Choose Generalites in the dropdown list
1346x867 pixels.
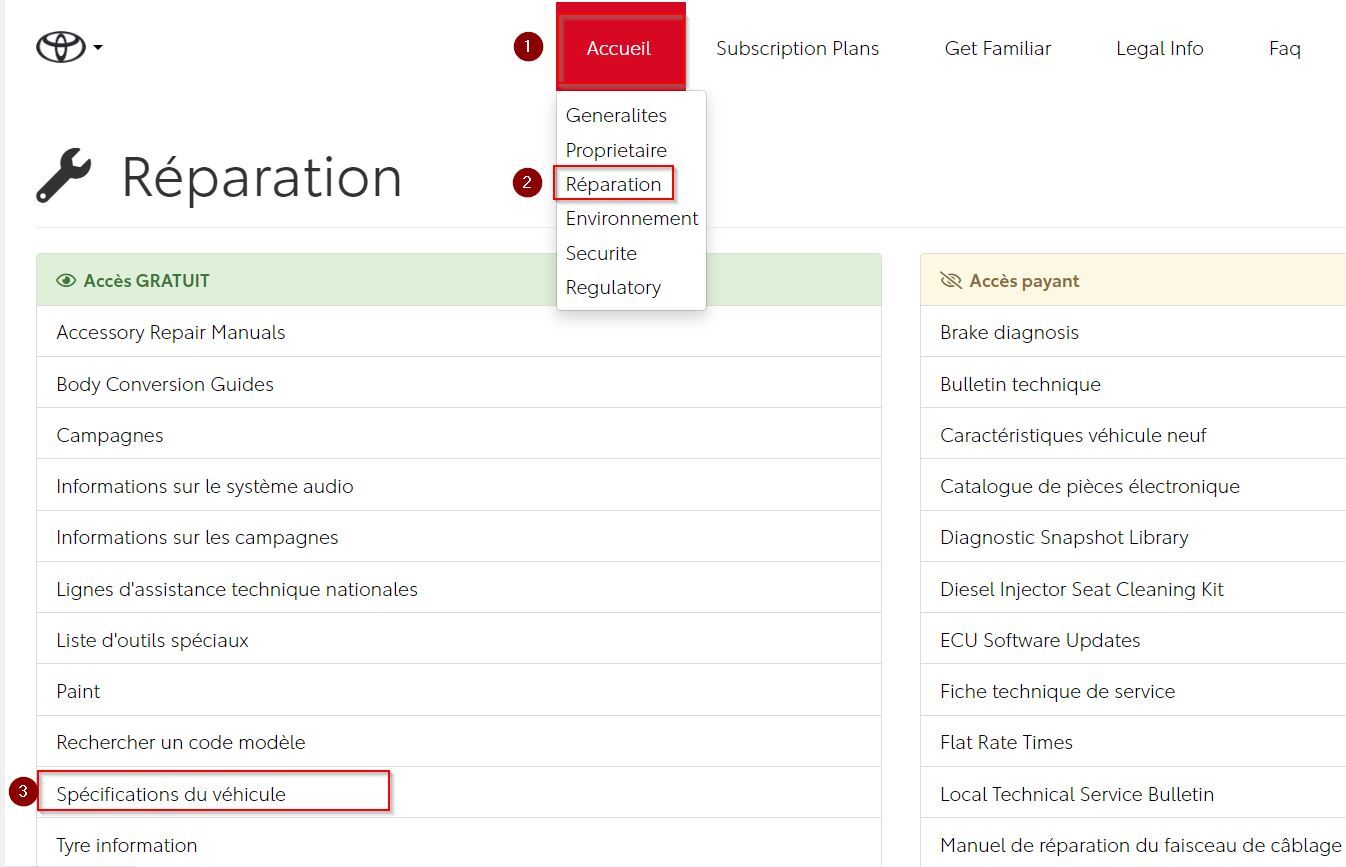[x=616, y=115]
